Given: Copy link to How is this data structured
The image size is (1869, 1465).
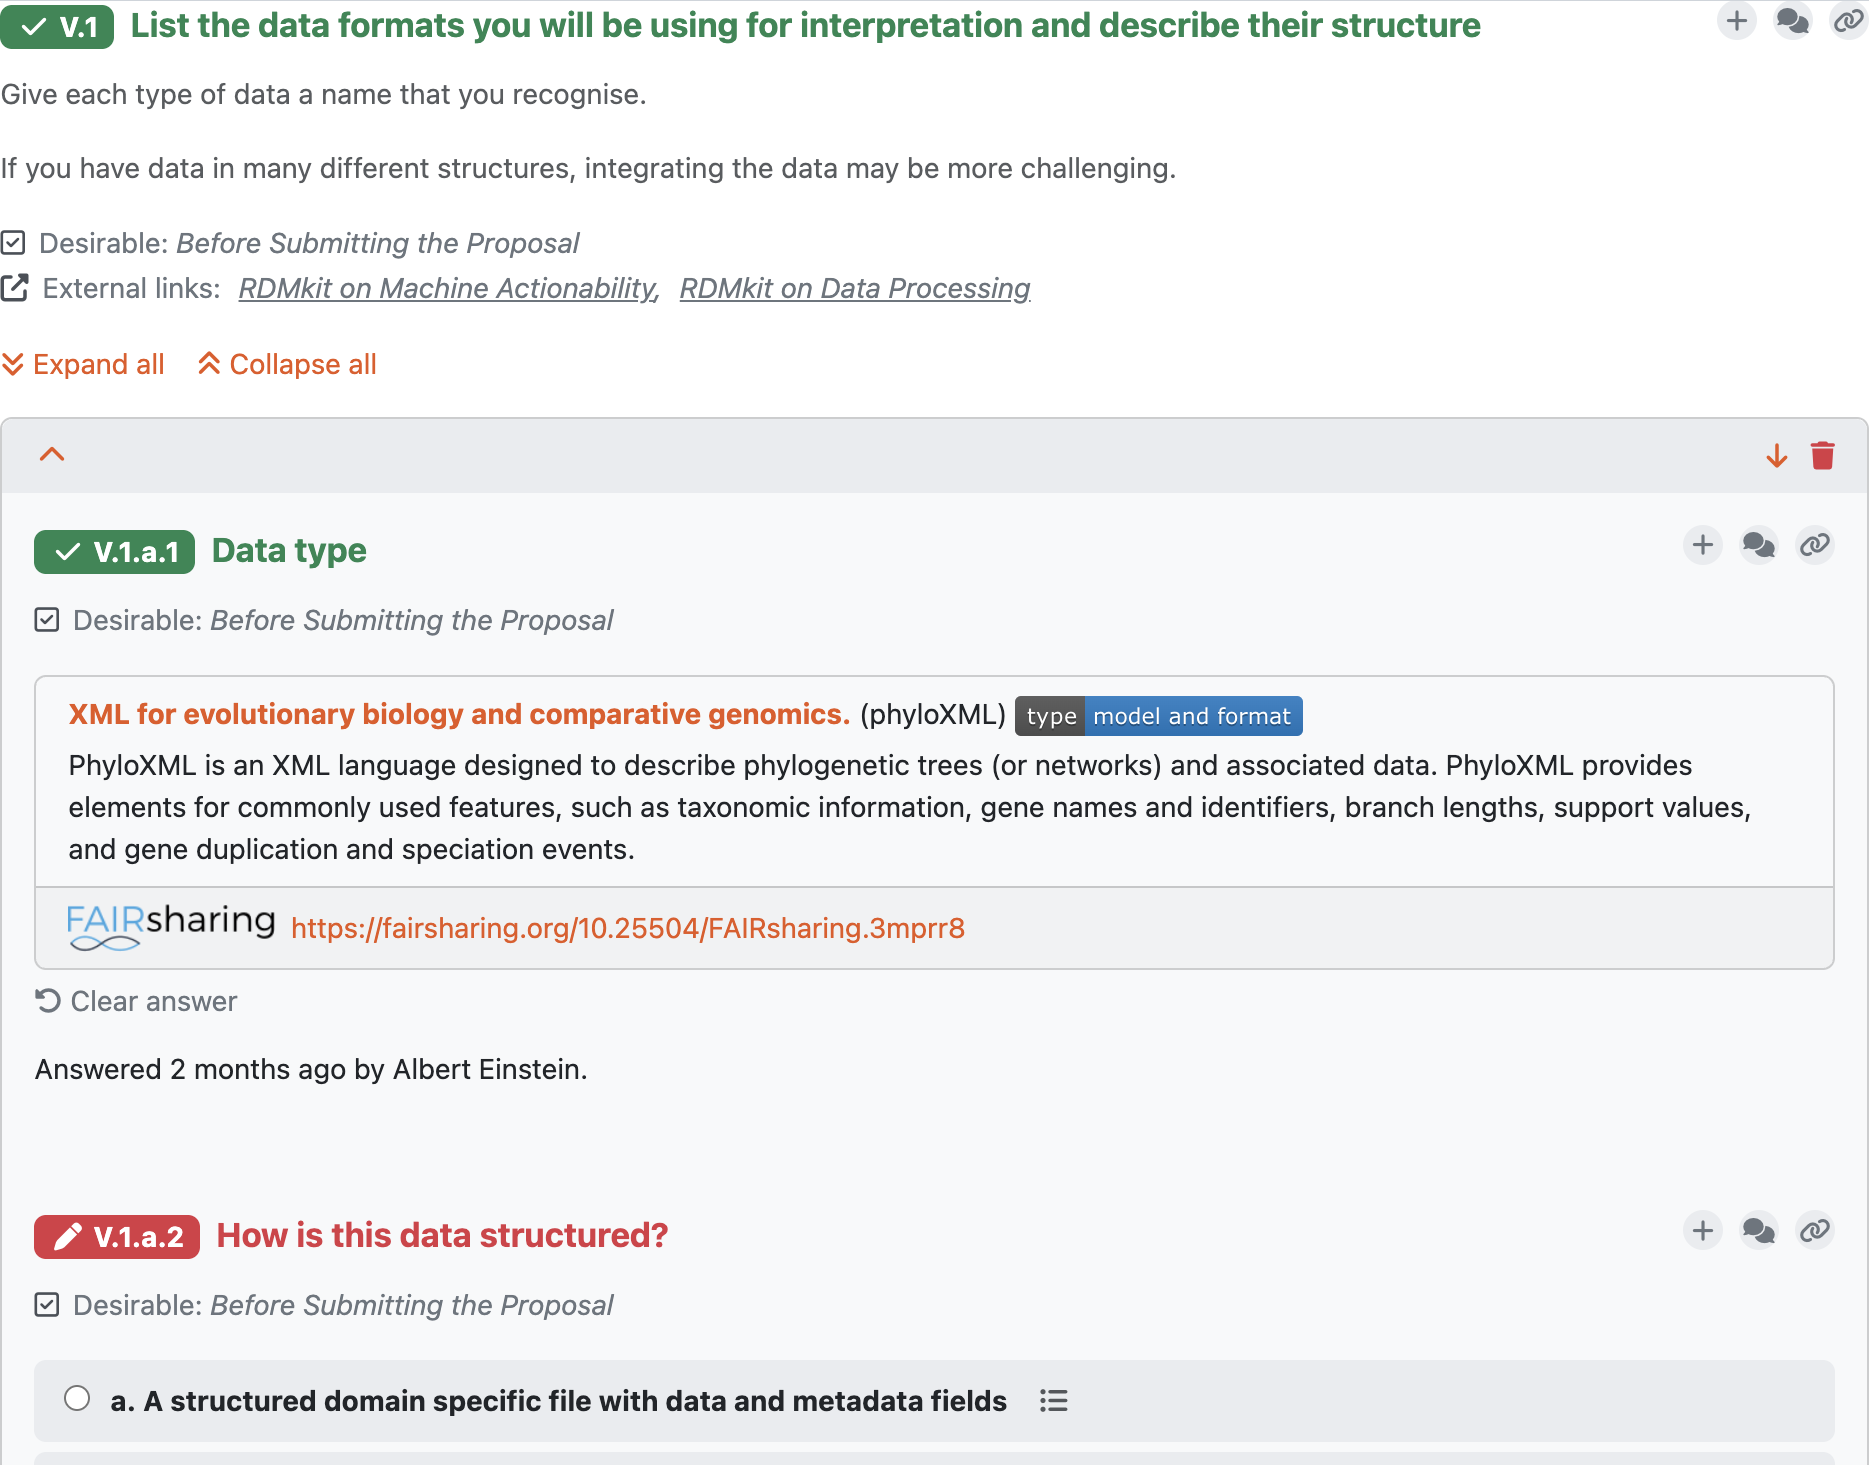Looking at the screenshot, I should coord(1814,1230).
